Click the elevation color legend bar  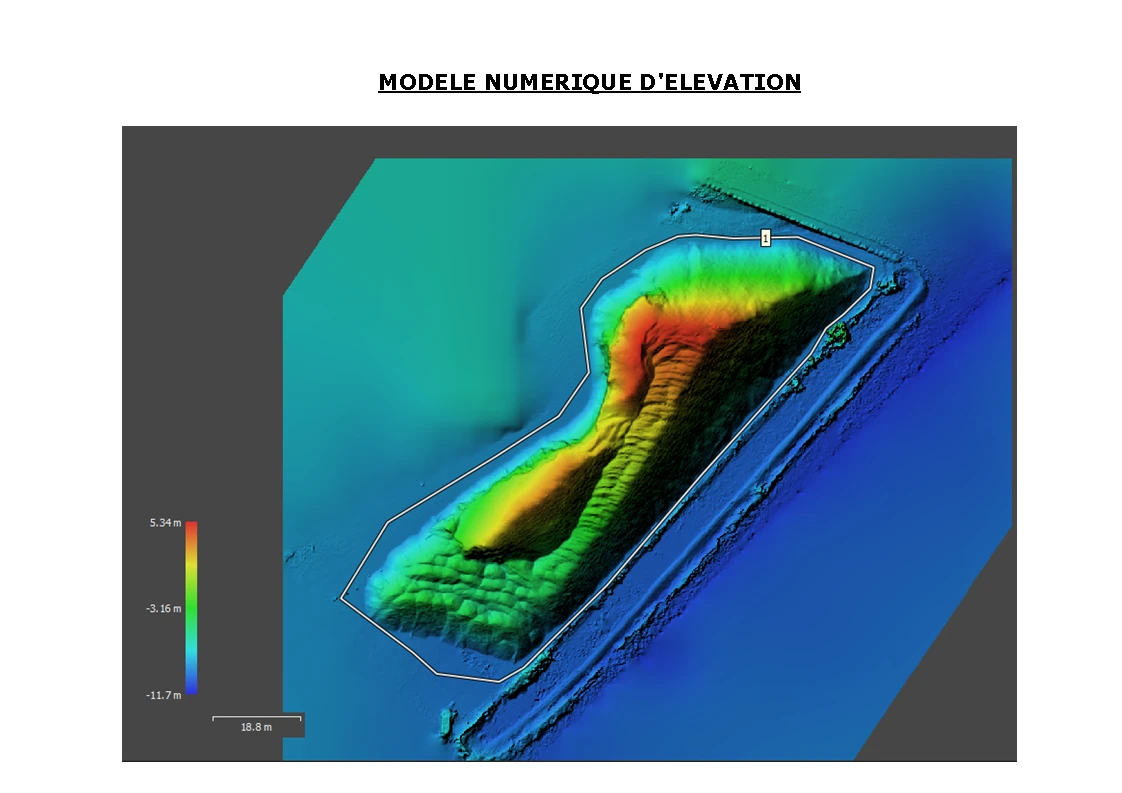point(191,607)
